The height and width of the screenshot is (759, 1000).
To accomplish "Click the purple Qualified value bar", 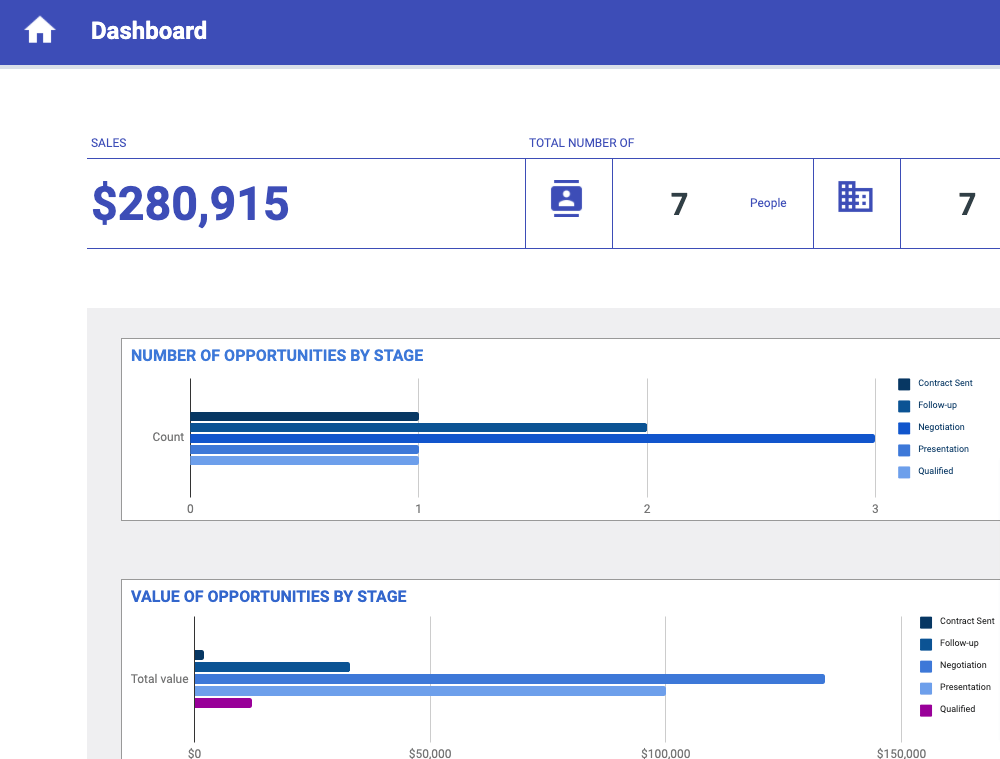I will tap(223, 703).
